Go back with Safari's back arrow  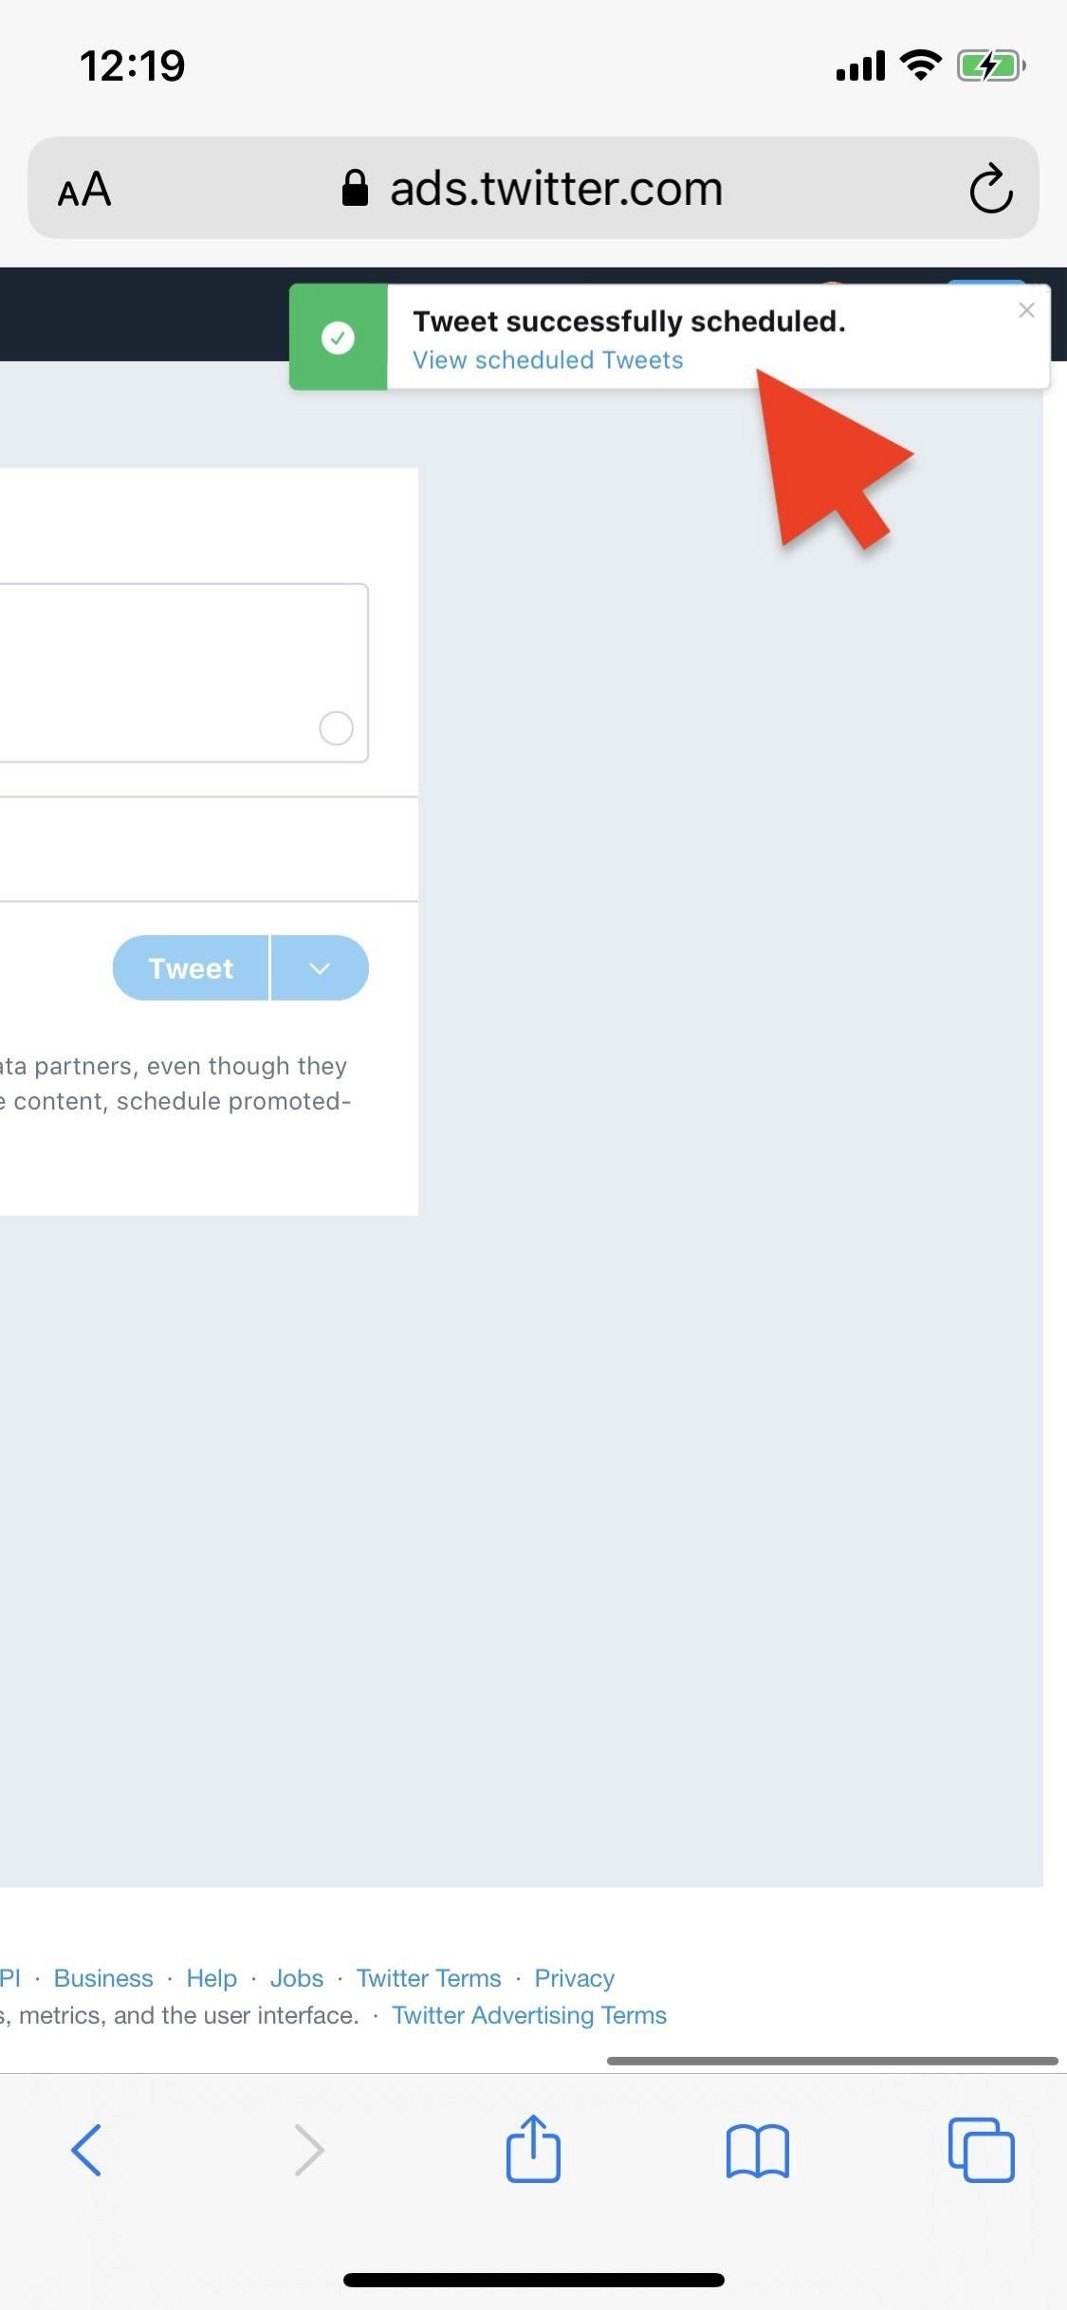pos(86,2149)
